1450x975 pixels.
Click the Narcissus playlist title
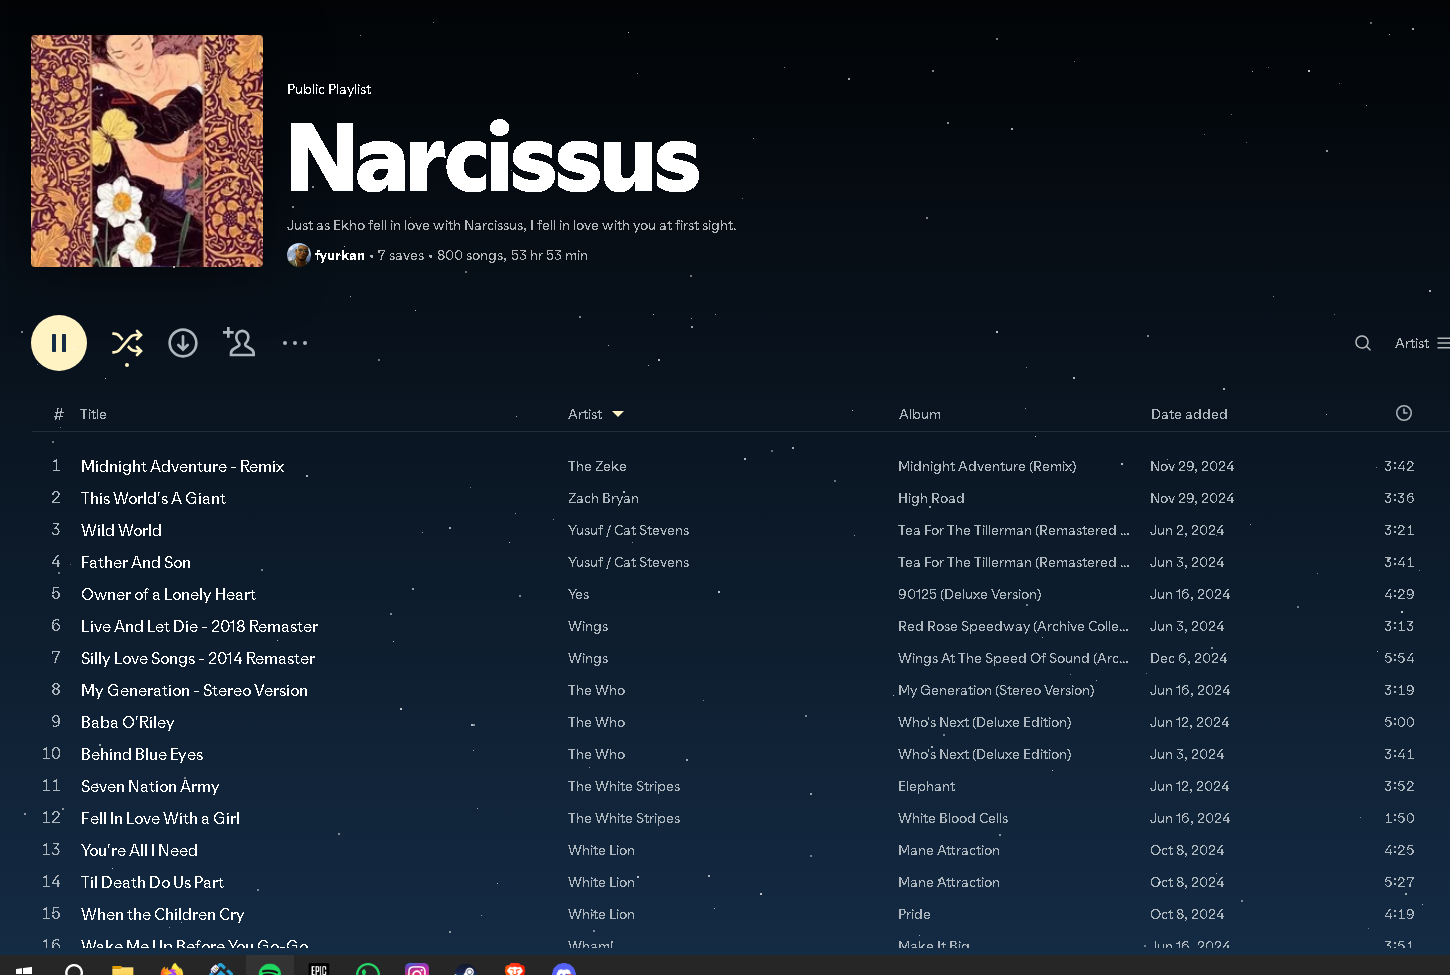point(494,158)
